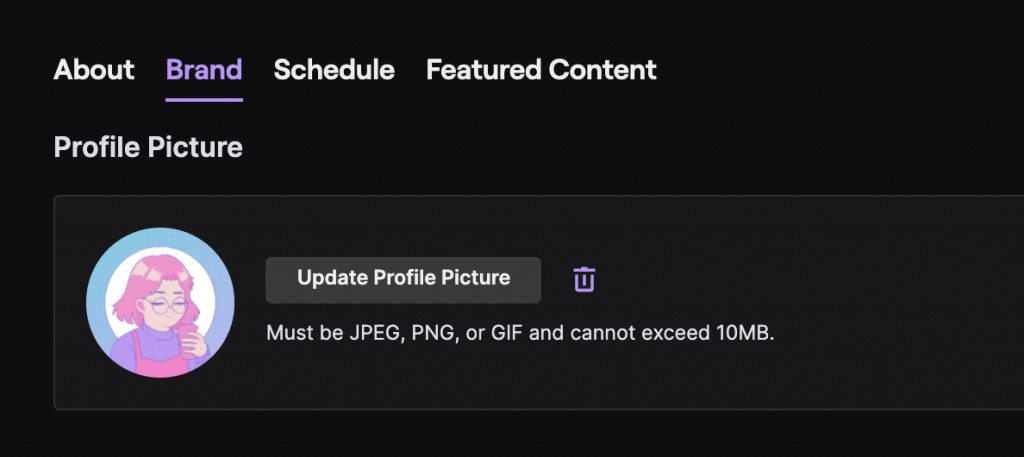
Task: Click the Update Profile Picture button
Action: coord(403,279)
